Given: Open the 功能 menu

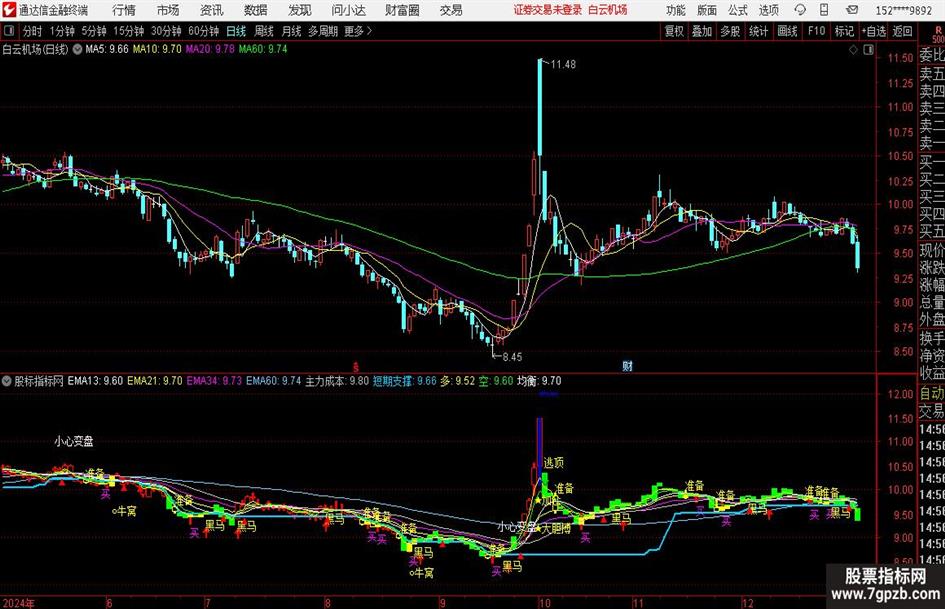Looking at the screenshot, I should [x=676, y=10].
